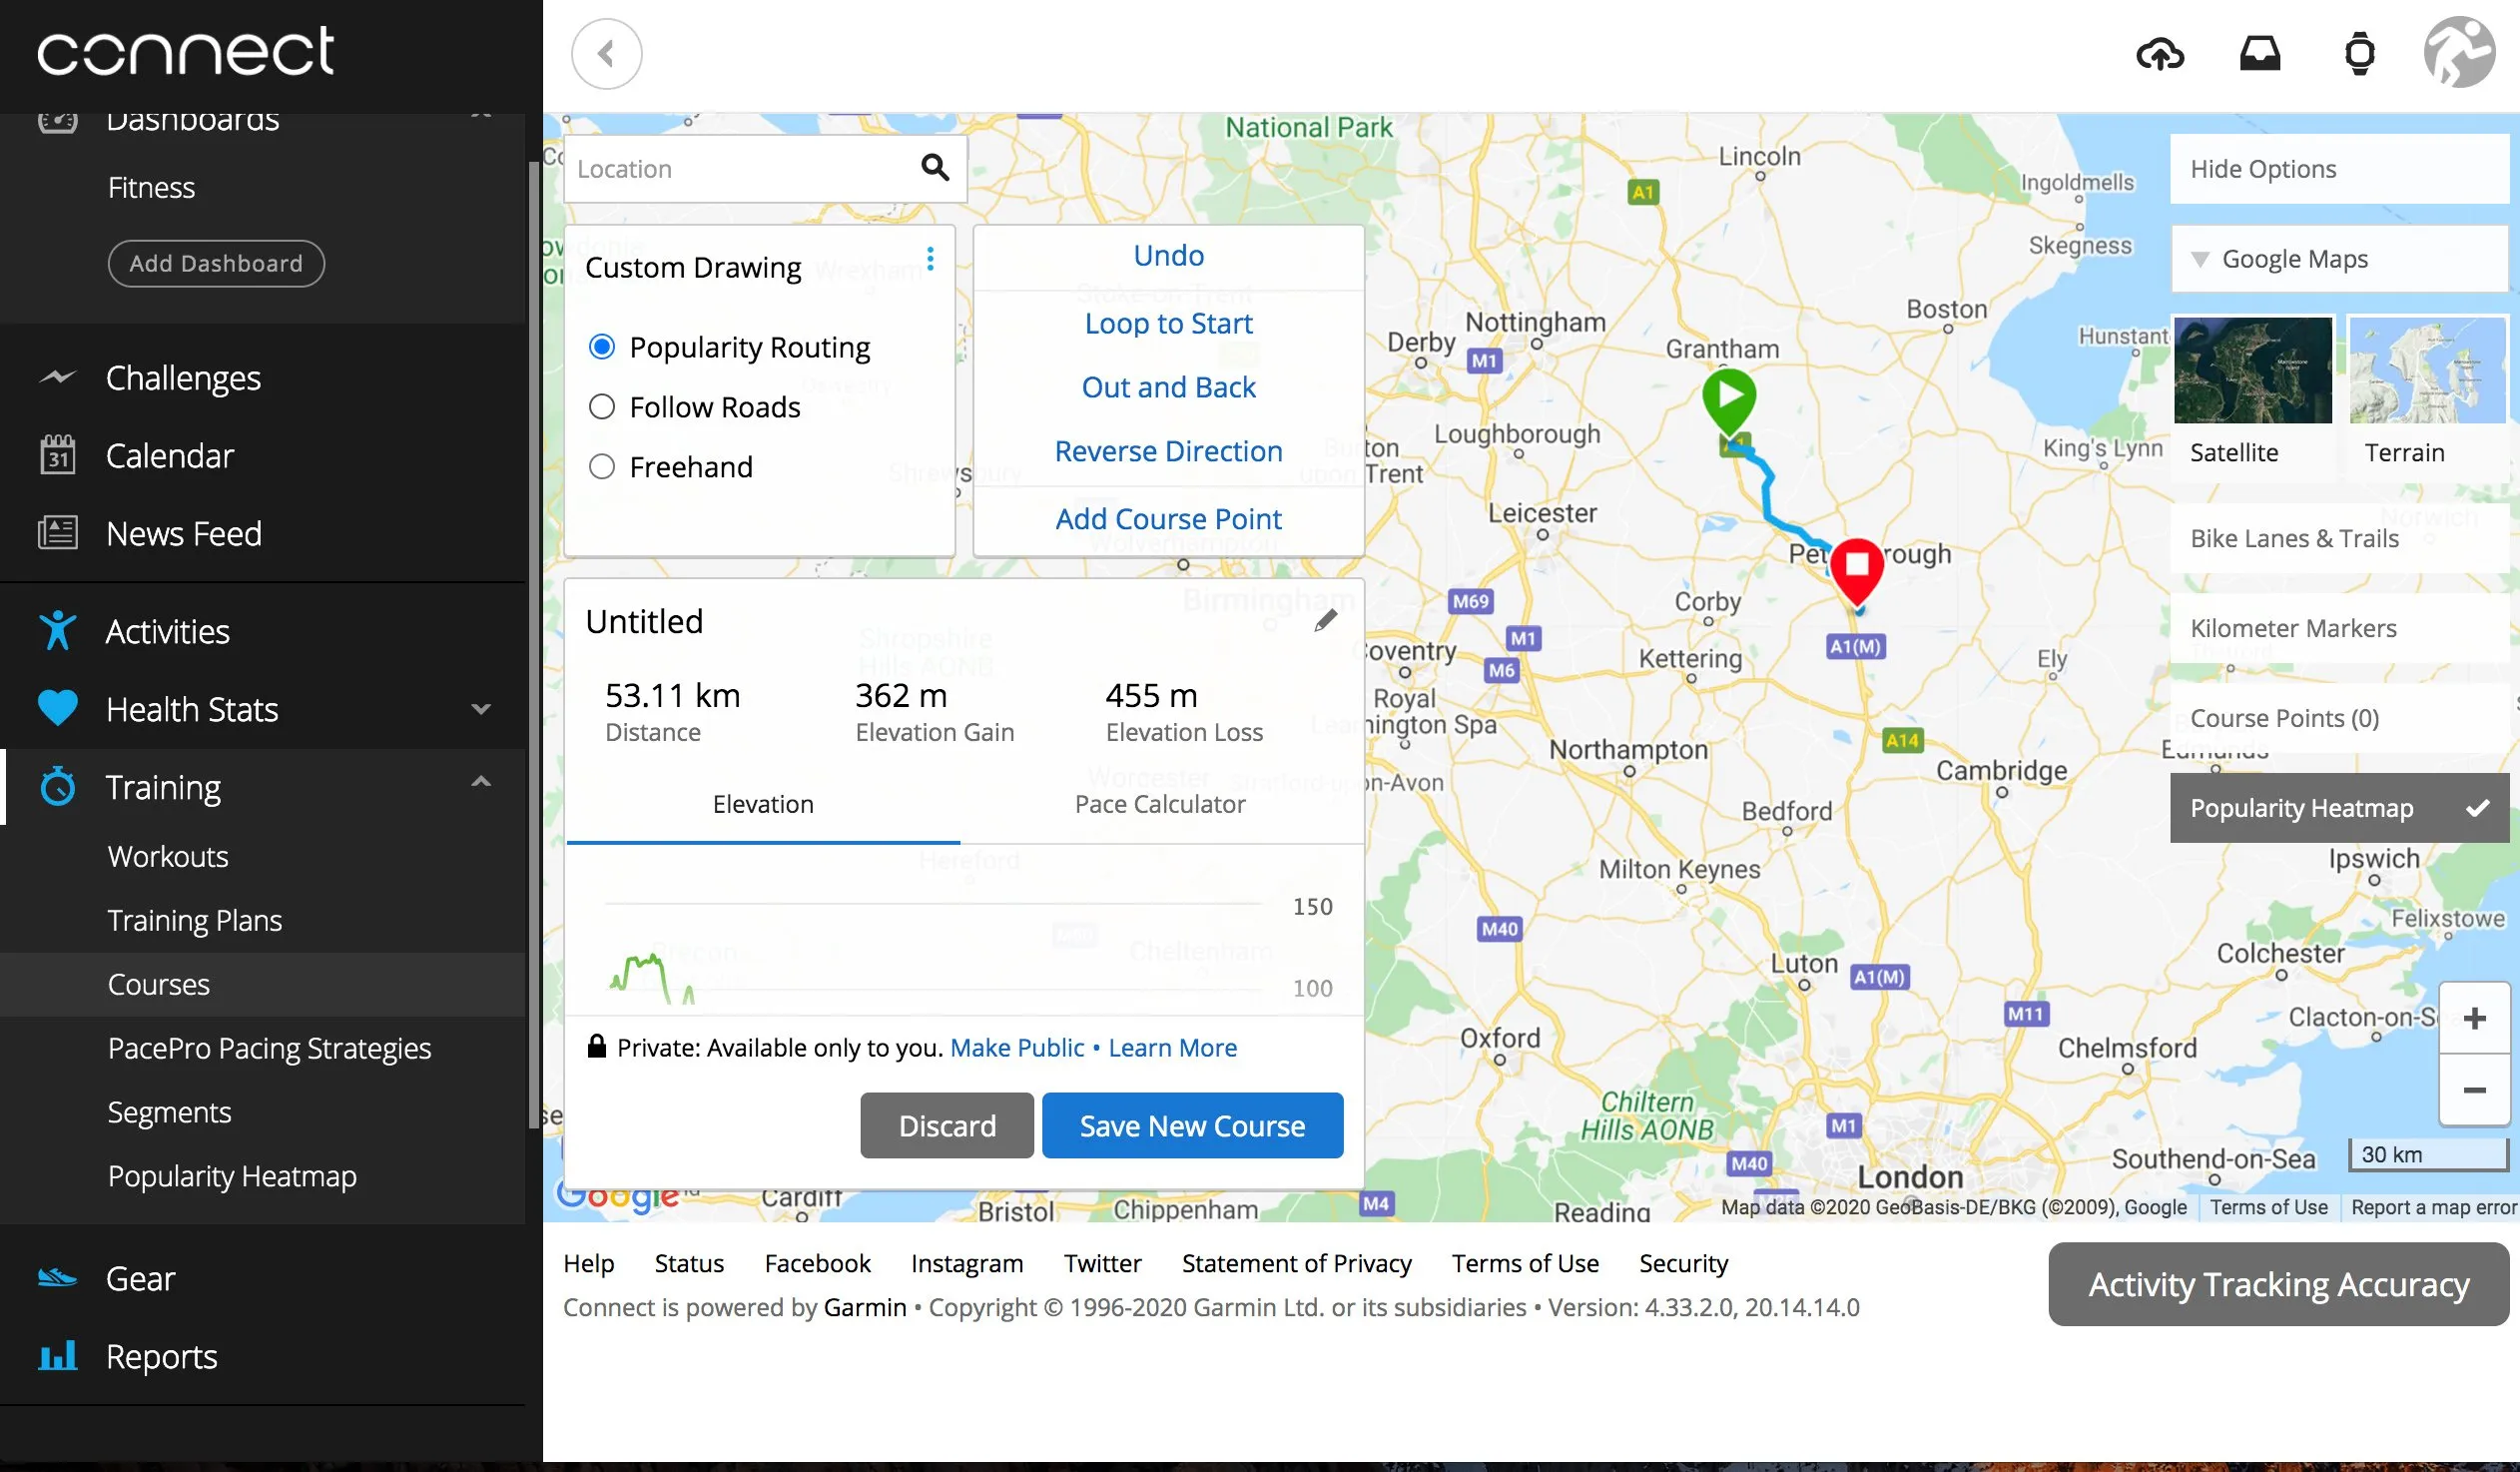This screenshot has width=2520, height=1472.
Task: Zoom out the map with minus
Action: (x=2475, y=1090)
